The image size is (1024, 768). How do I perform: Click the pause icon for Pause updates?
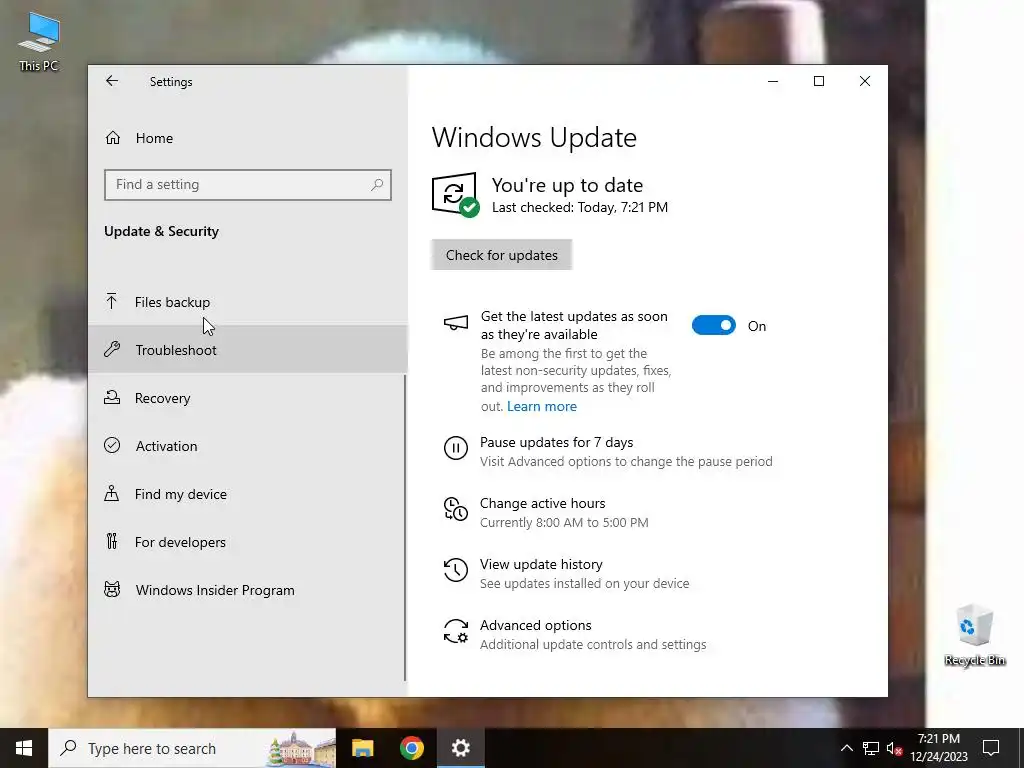[456, 449]
